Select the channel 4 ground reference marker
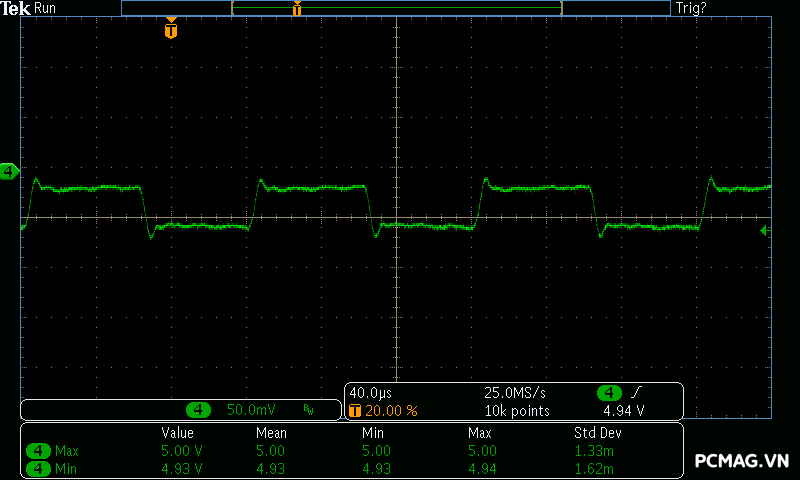The height and width of the screenshot is (480, 800). pos(9,172)
